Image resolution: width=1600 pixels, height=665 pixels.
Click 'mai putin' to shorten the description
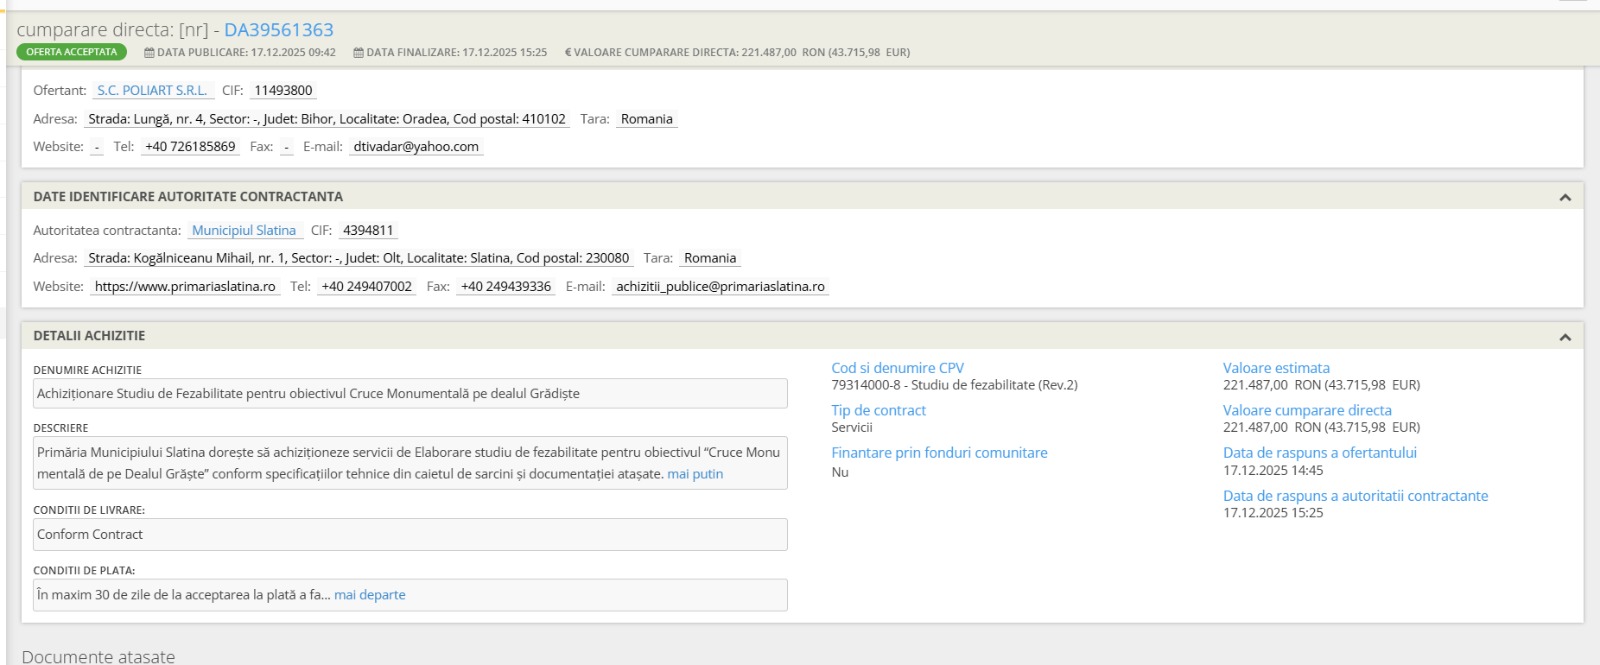pyautogui.click(x=695, y=474)
